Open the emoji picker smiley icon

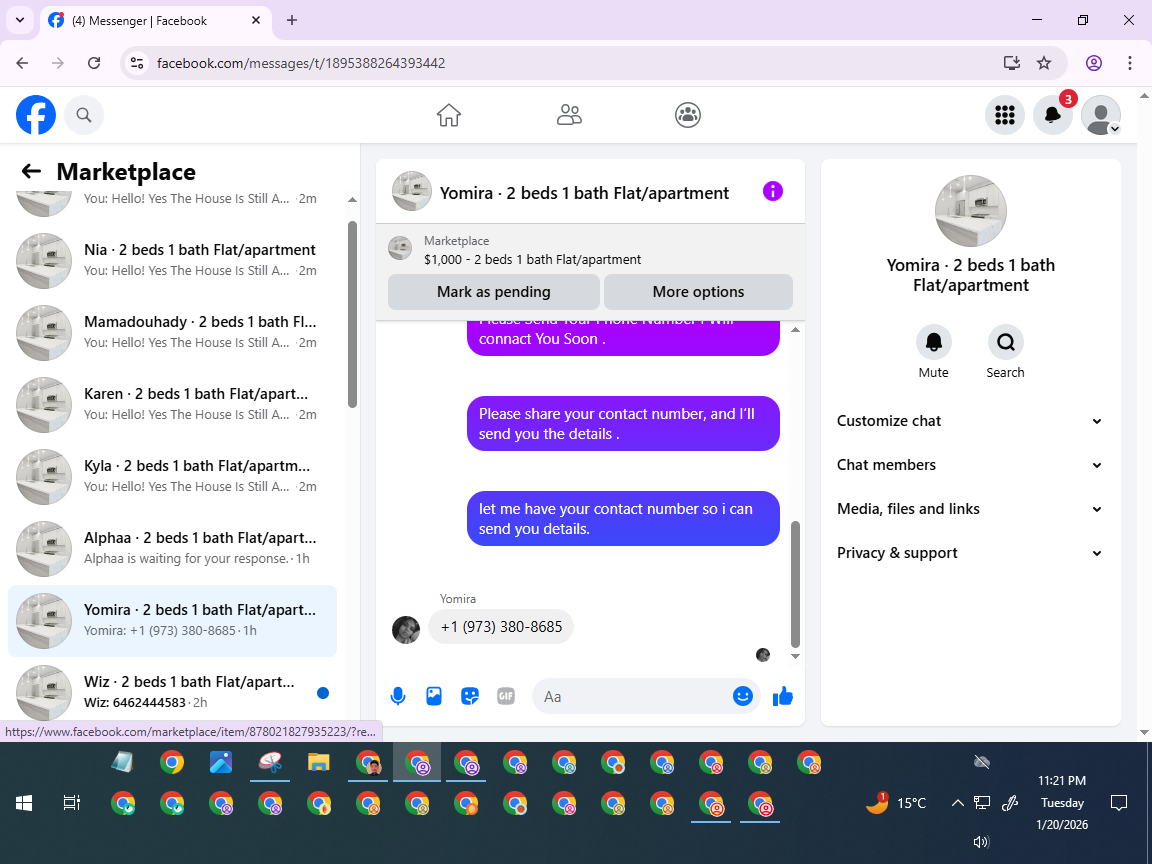coord(743,696)
